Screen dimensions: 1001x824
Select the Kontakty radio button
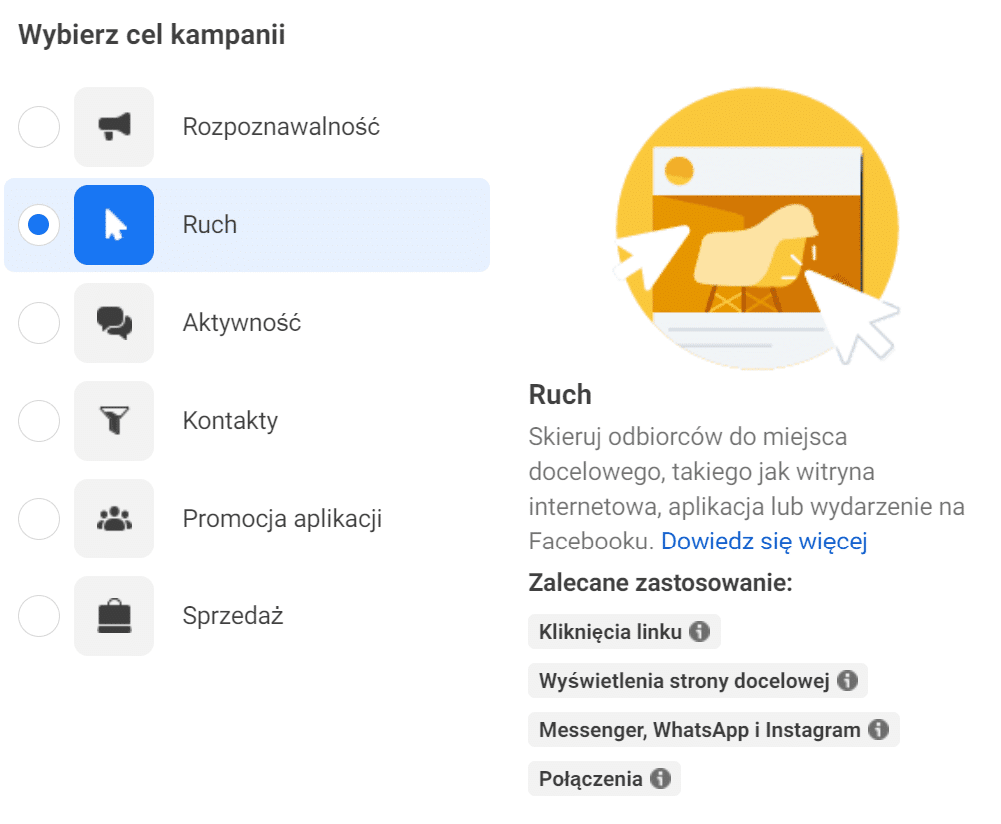click(38, 420)
